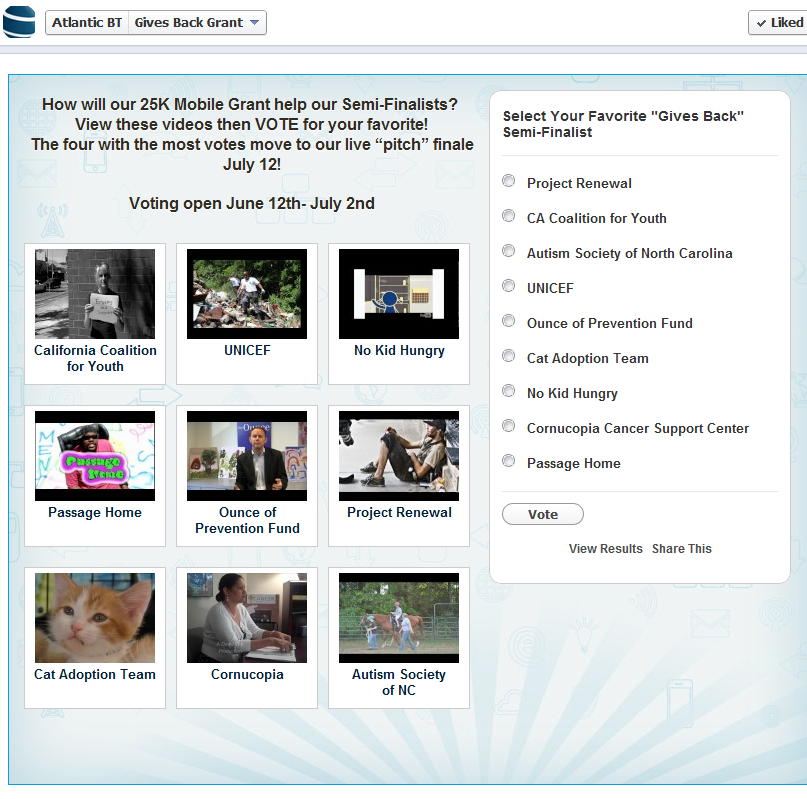Open the Gives Back Grant dropdown
This screenshot has width=807, height=799.
[197, 23]
